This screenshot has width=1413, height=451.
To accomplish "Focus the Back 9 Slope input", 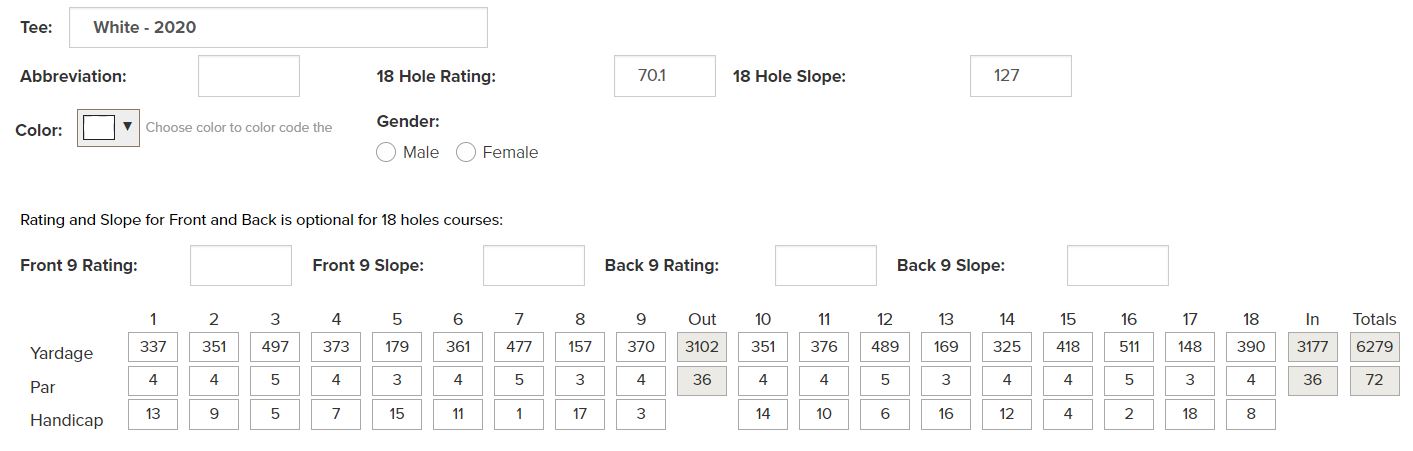I will 1117,266.
